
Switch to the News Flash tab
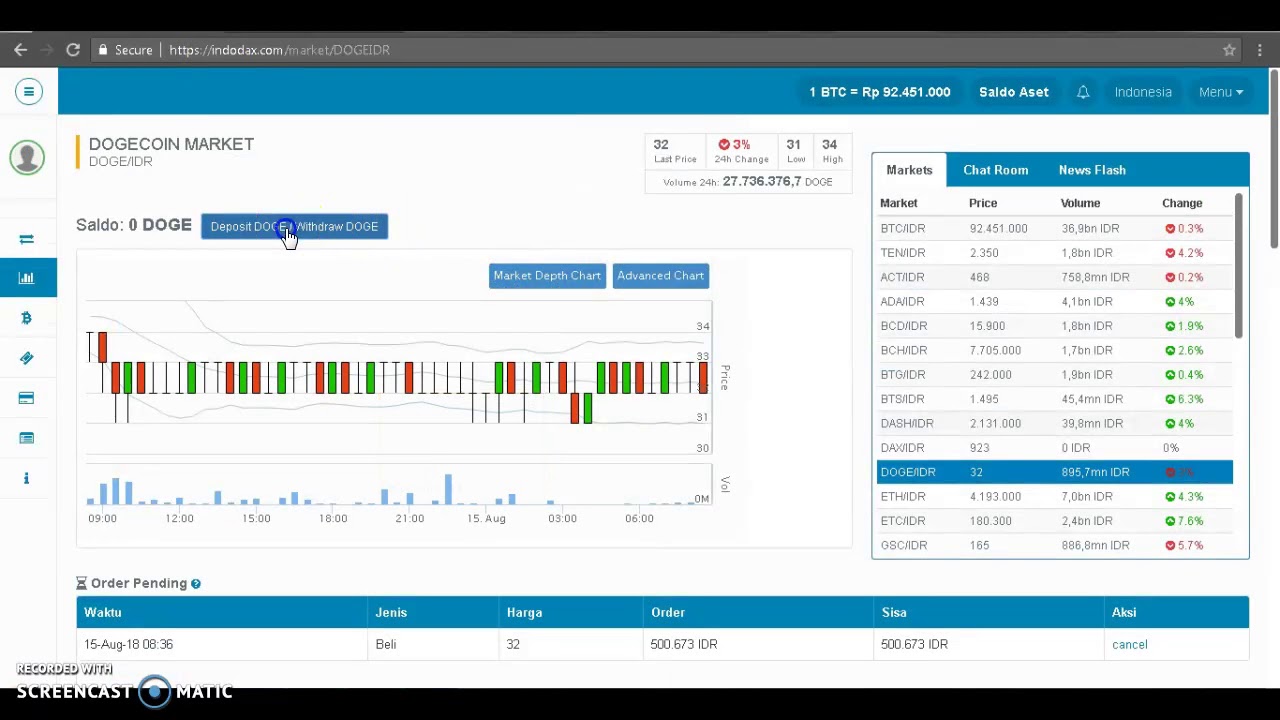[x=1092, y=170]
